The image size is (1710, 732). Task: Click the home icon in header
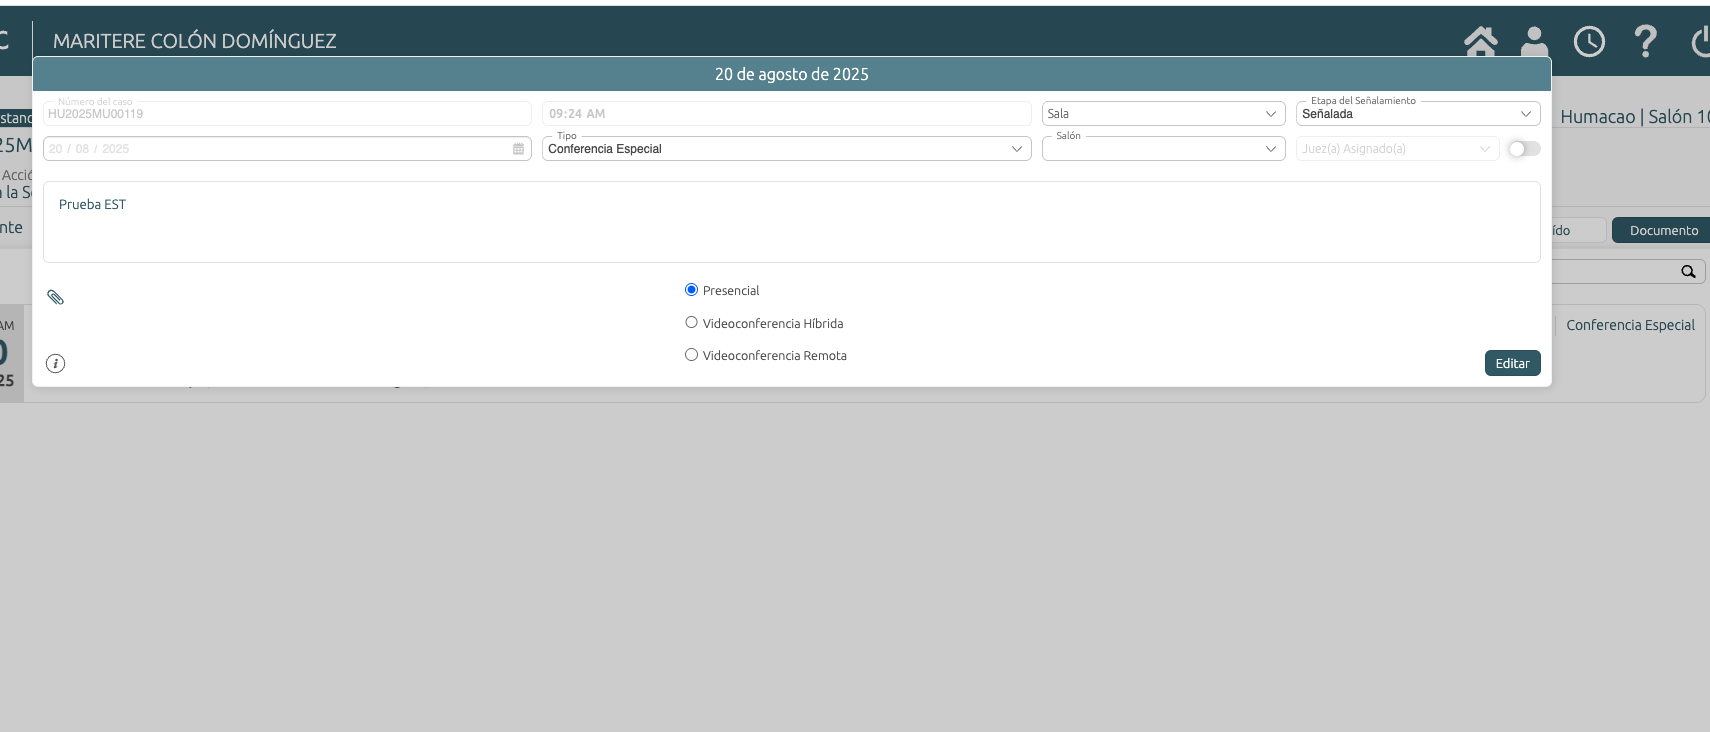click(1480, 42)
